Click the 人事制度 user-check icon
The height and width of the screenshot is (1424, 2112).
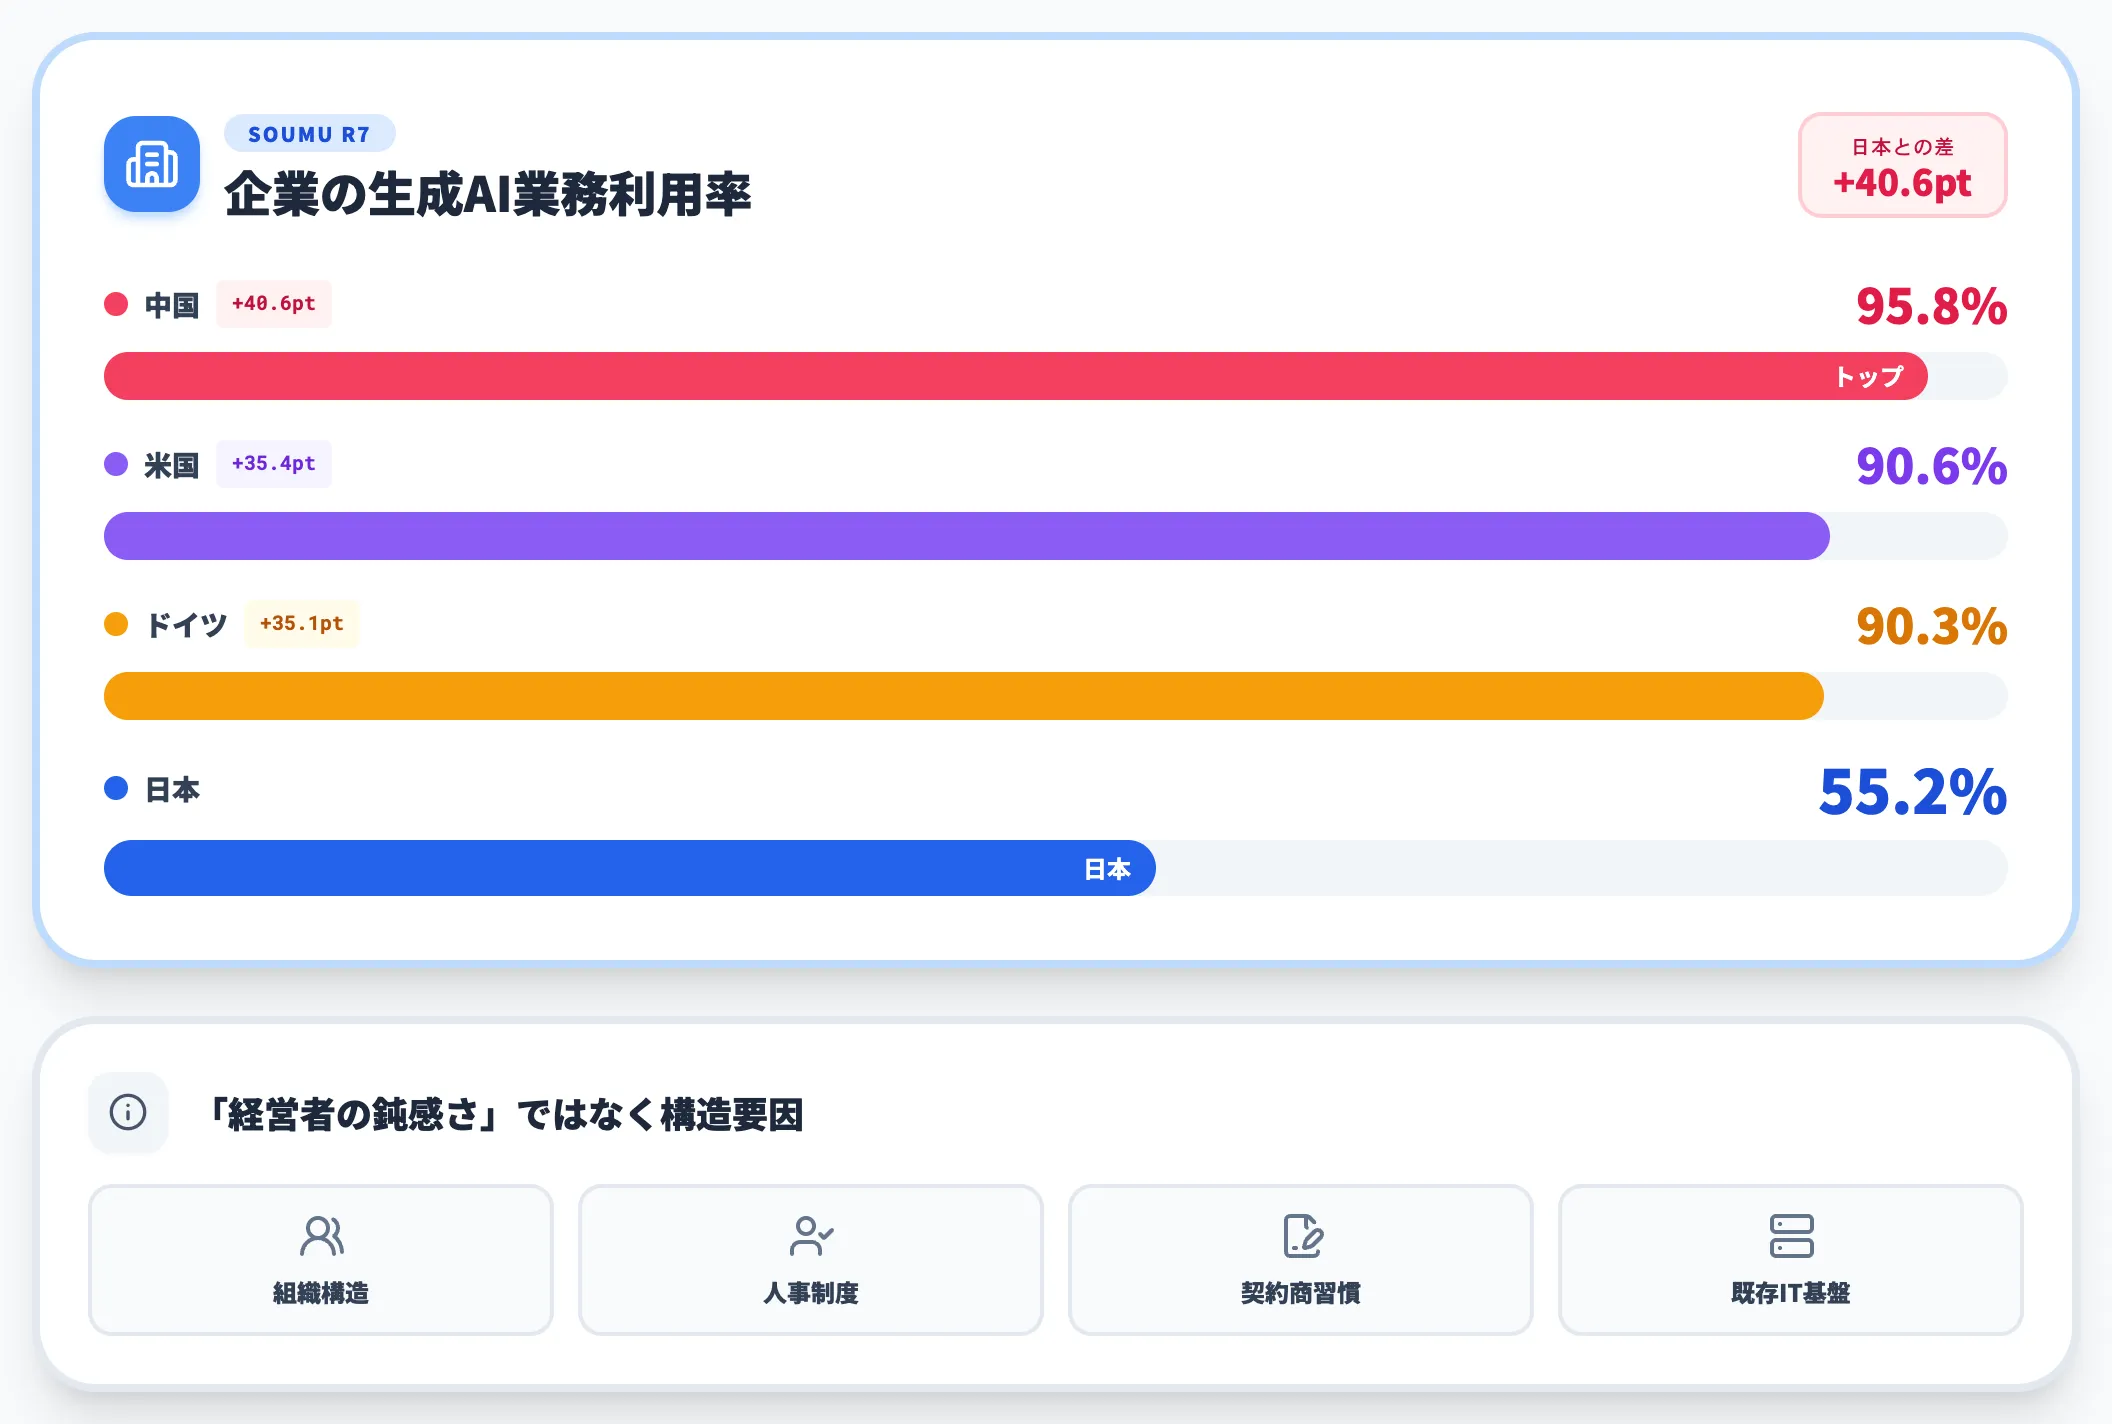point(811,1236)
